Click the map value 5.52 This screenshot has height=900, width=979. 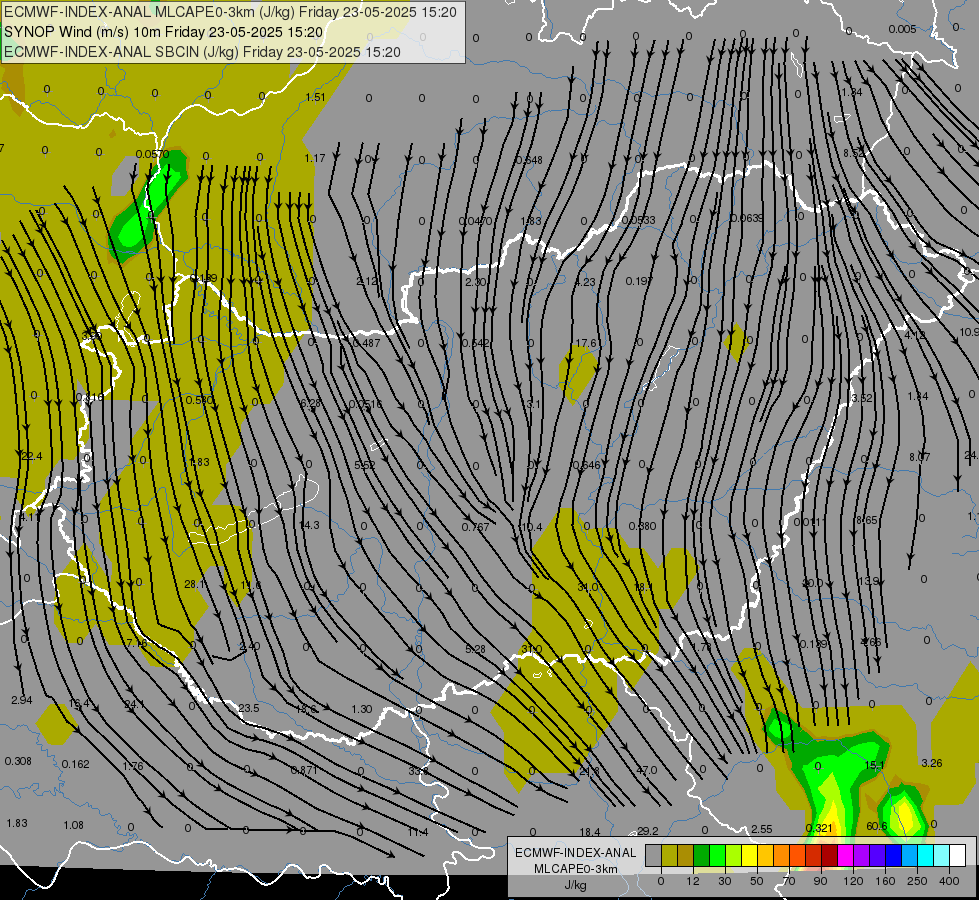click(365, 465)
